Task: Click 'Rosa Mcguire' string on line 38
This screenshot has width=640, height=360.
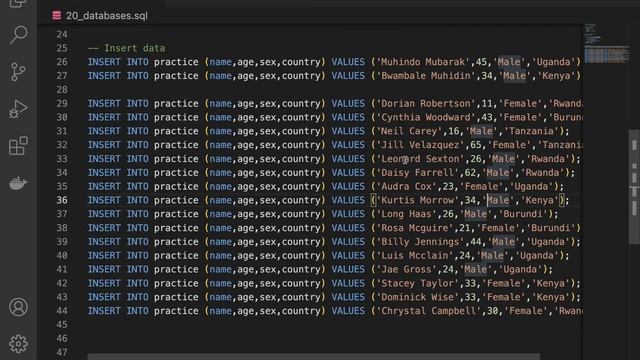Action: tap(415, 228)
